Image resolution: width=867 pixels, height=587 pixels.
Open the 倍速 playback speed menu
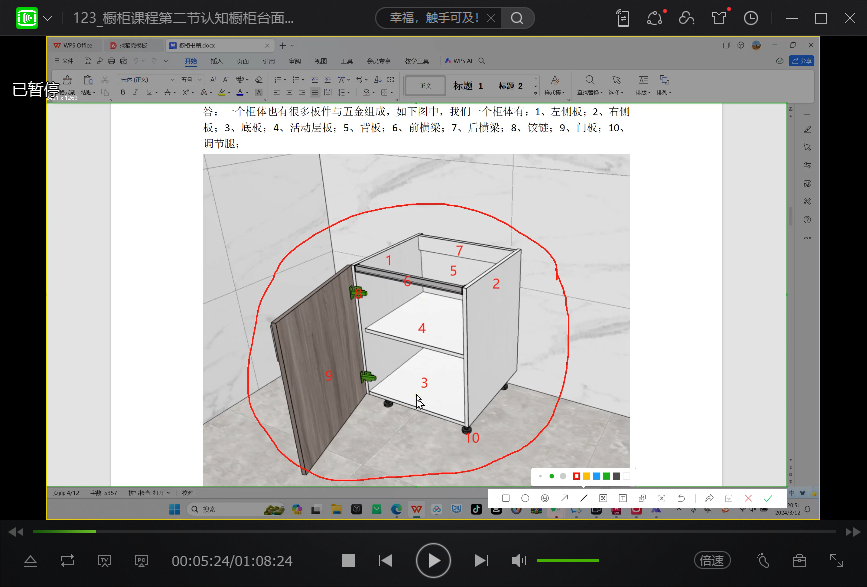[712, 561]
